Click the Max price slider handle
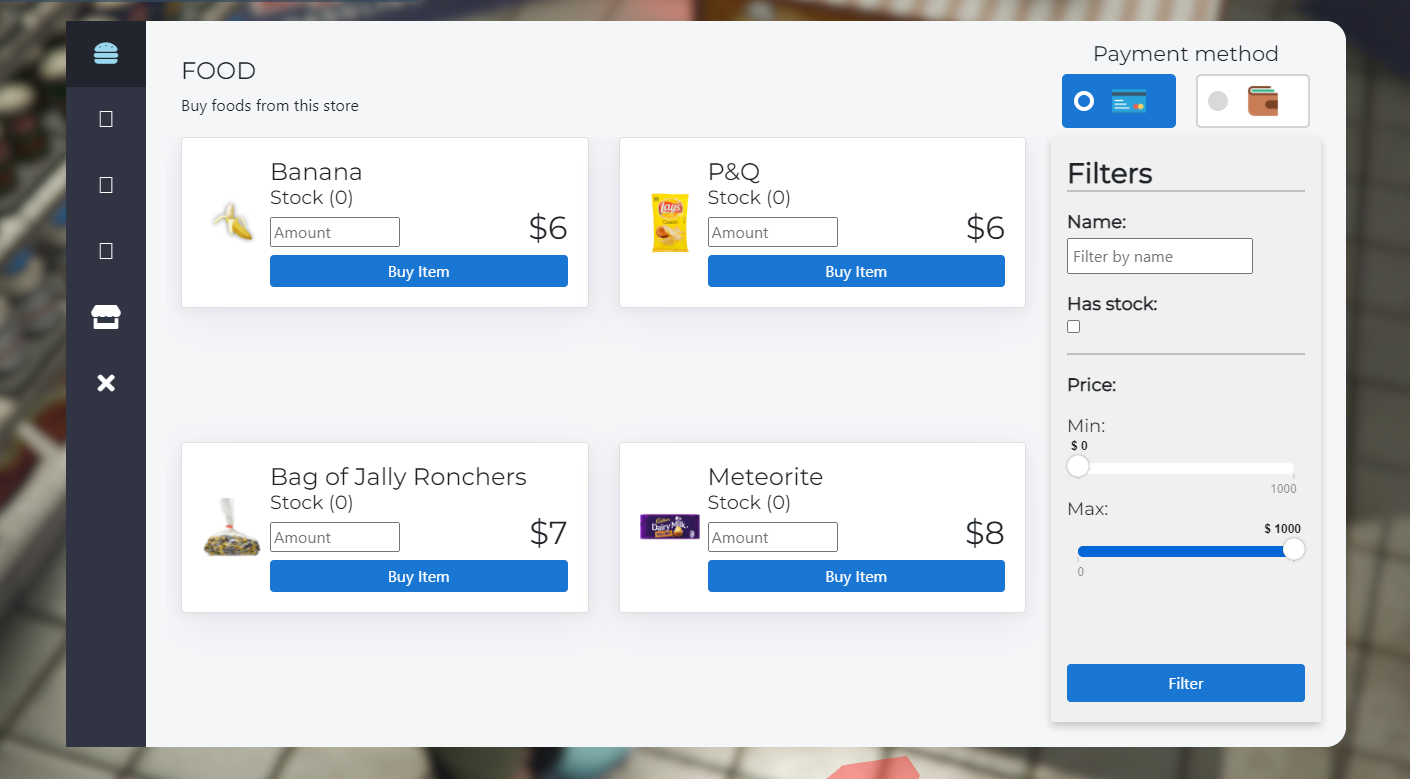The width and height of the screenshot is (1410, 779). tap(1294, 550)
